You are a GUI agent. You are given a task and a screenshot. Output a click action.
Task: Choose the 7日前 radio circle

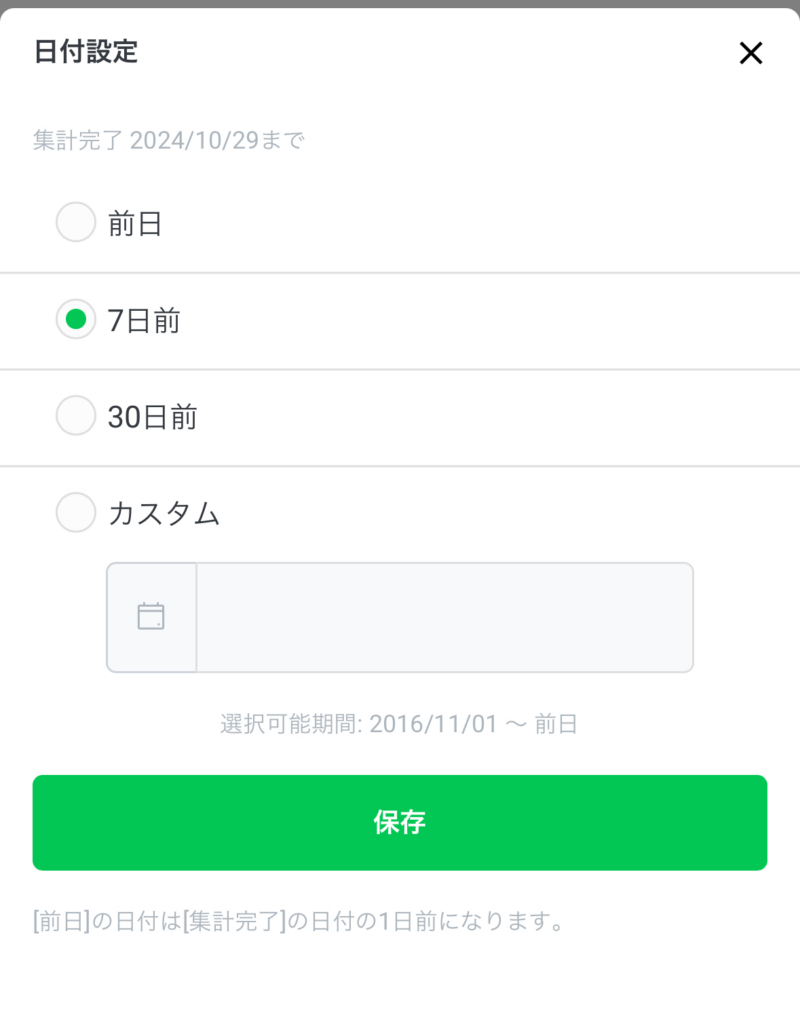pos(76,319)
